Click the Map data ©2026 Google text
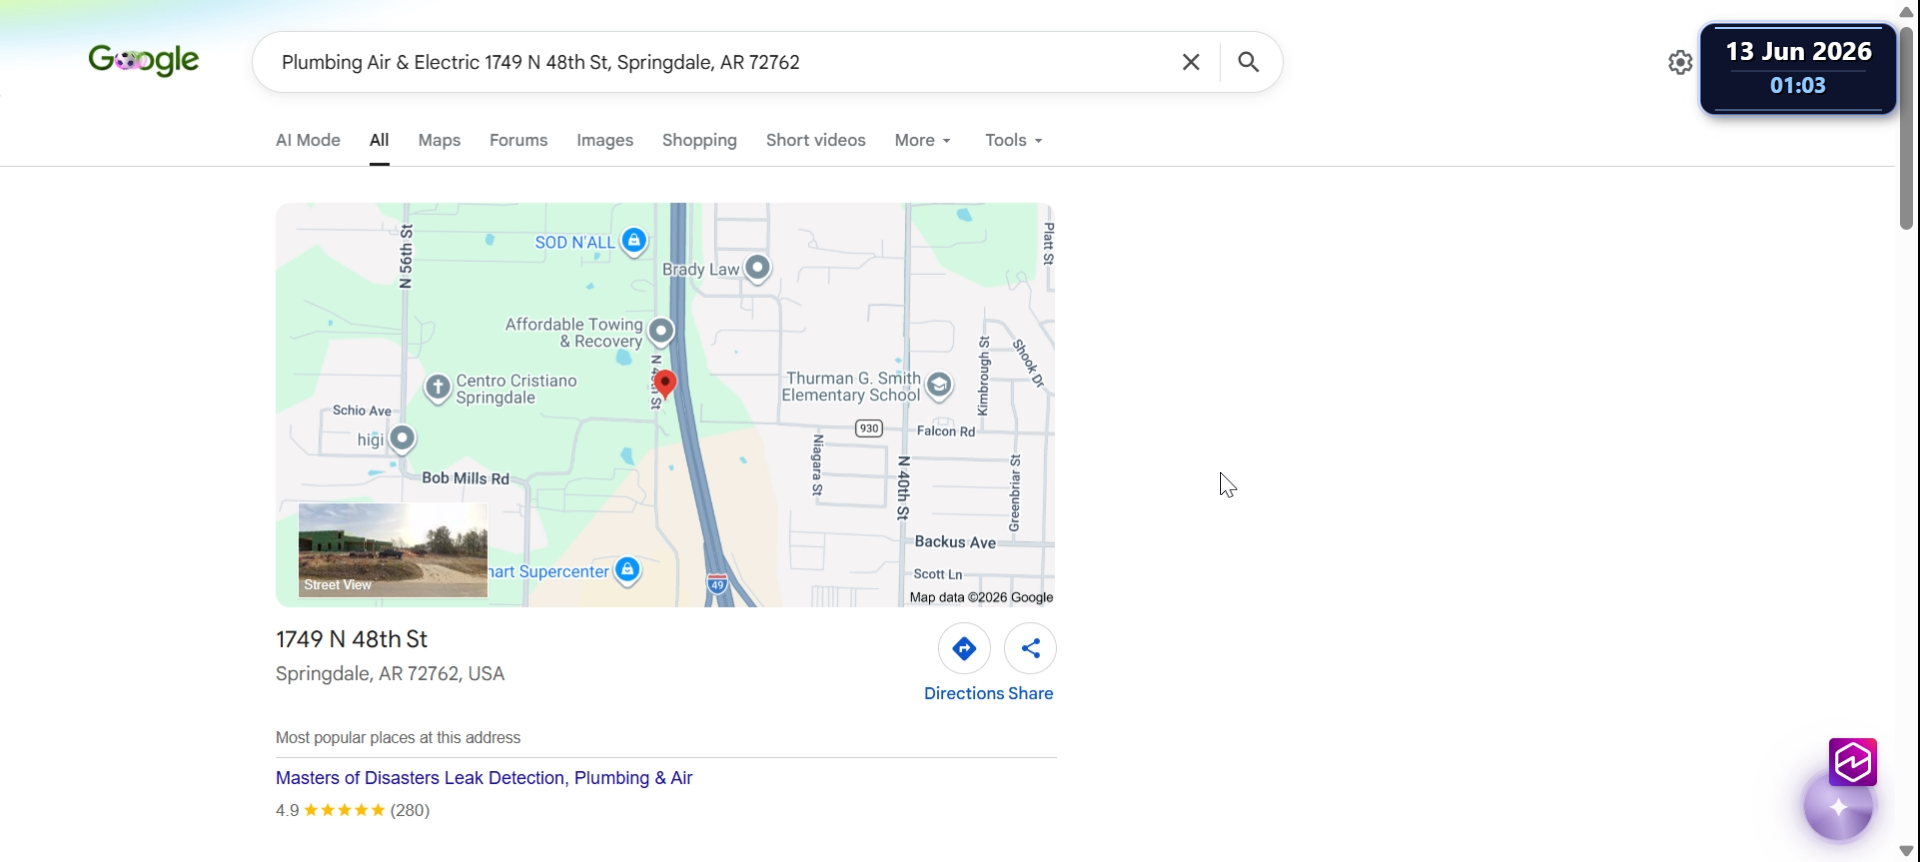The width and height of the screenshot is (1920, 862). tap(981, 597)
